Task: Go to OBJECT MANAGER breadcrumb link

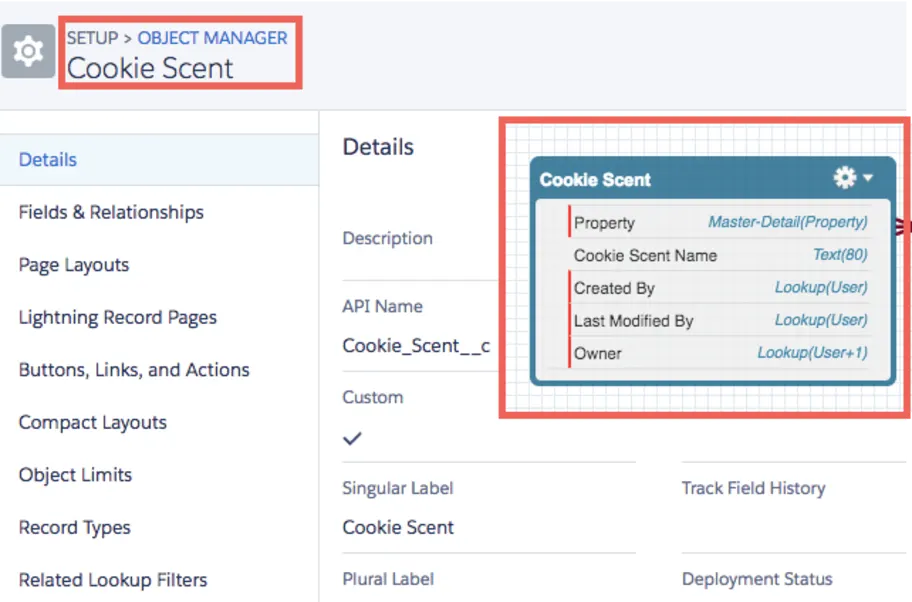Action: pyautogui.click(x=212, y=38)
